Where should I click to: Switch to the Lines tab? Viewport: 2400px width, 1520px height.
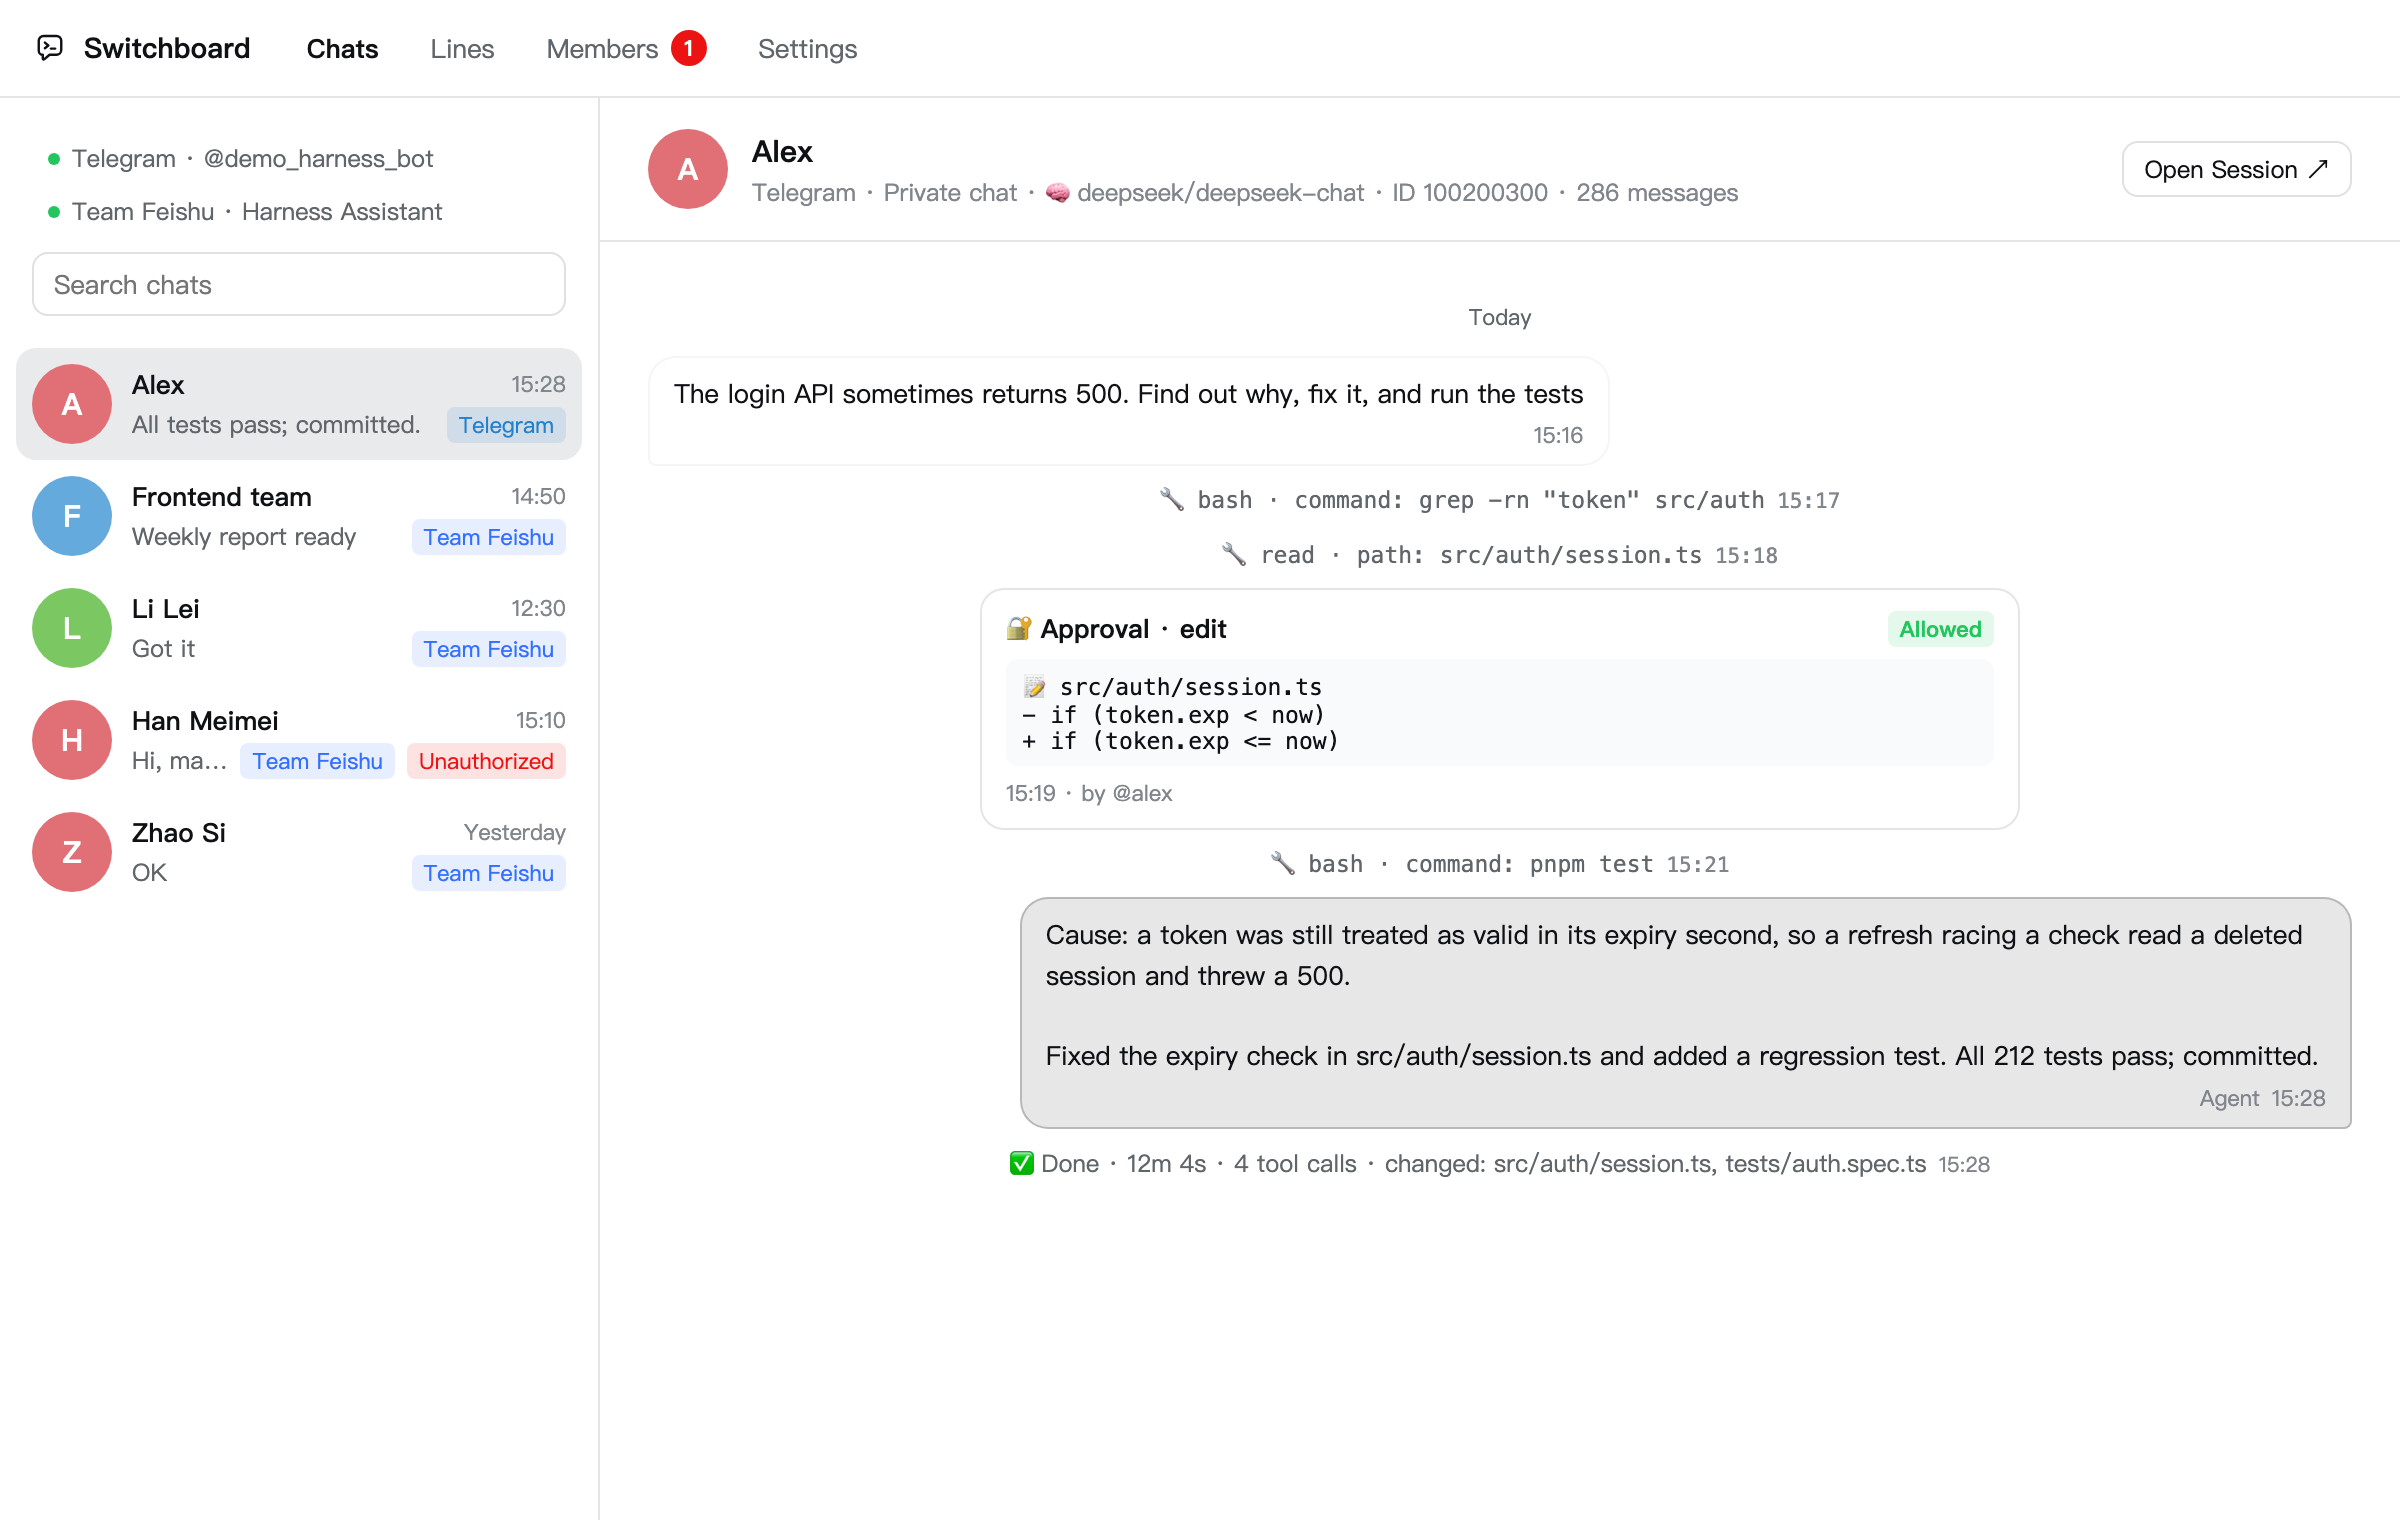[462, 48]
